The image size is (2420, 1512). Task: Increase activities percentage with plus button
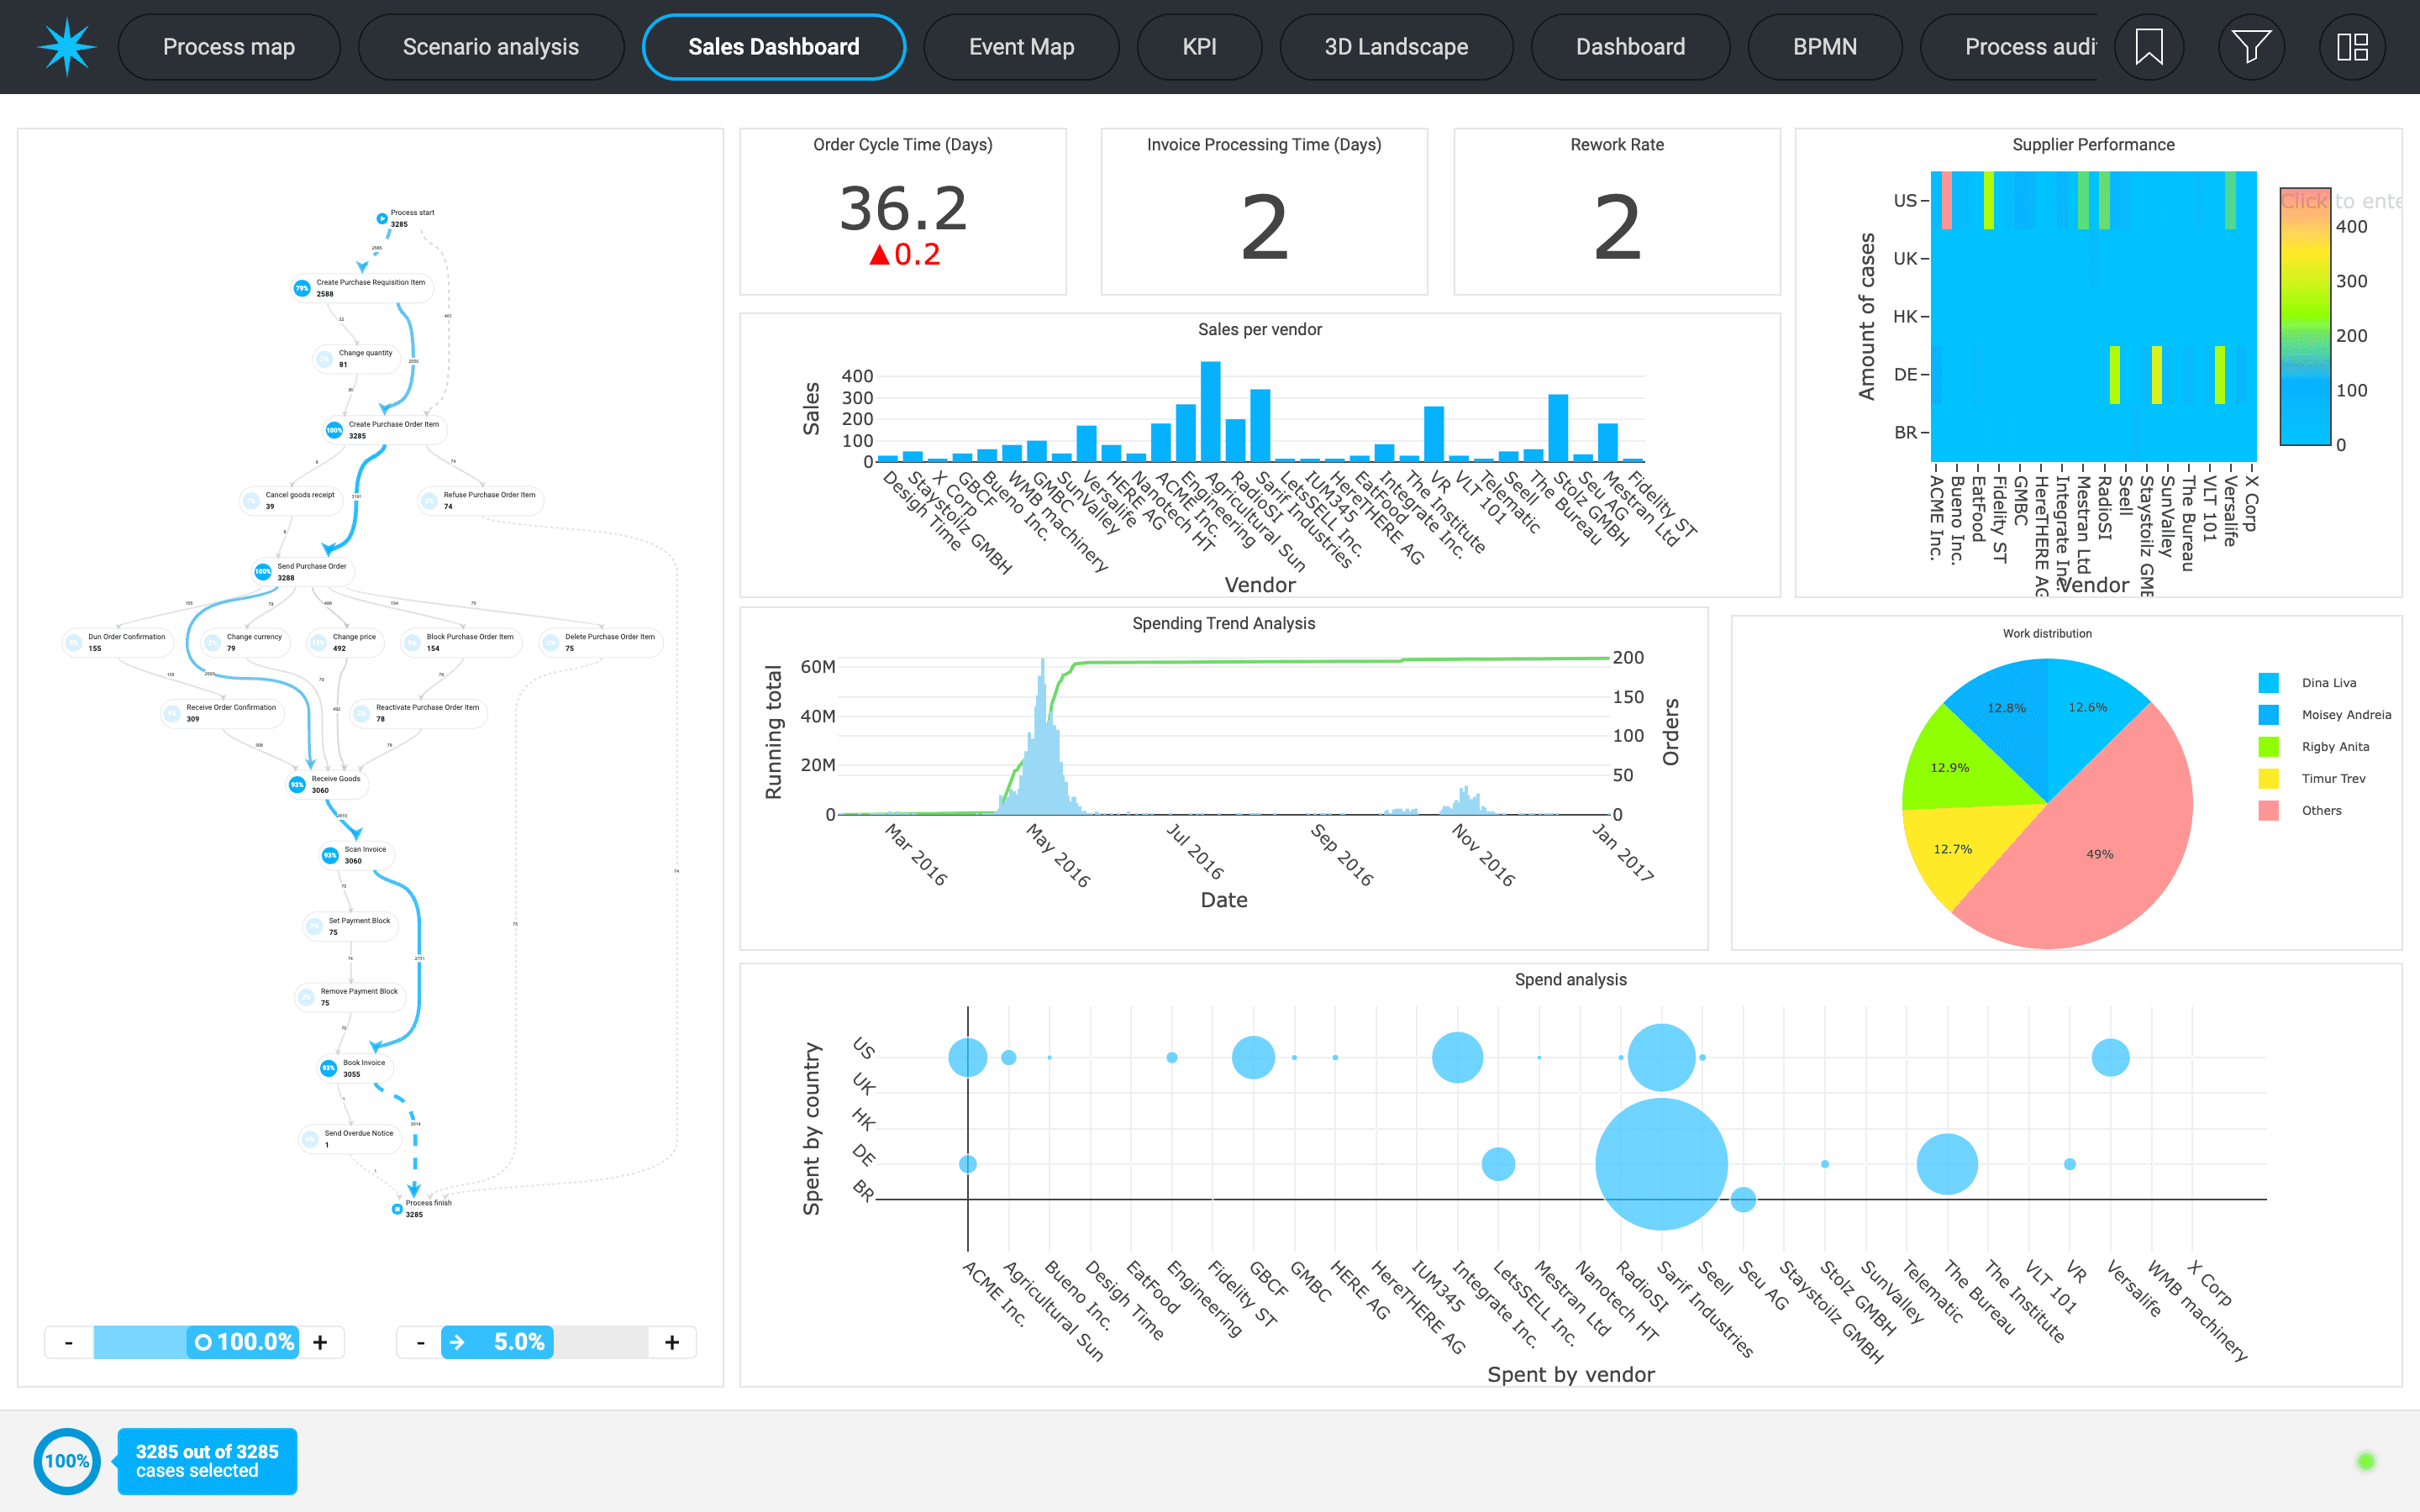[320, 1342]
